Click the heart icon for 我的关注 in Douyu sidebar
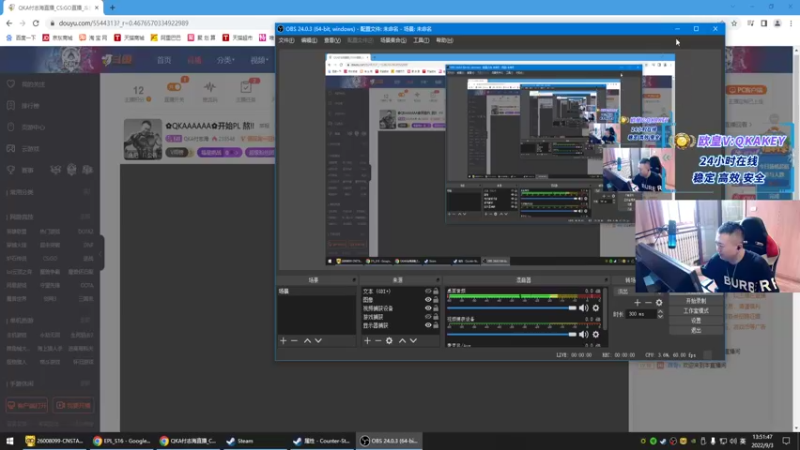Screen dimensions: 800x450 (x=11, y=84)
